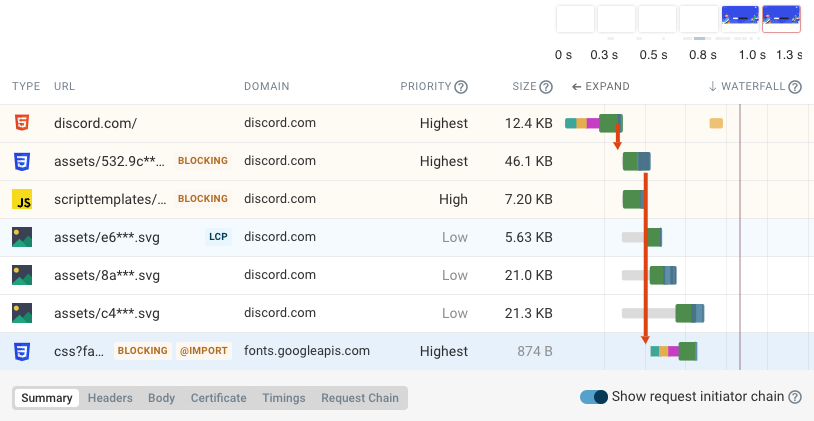Viewport: 814px width, 421px height.
Task: Click waterfall bar for assets/e6***.svg request
Action: point(642,237)
